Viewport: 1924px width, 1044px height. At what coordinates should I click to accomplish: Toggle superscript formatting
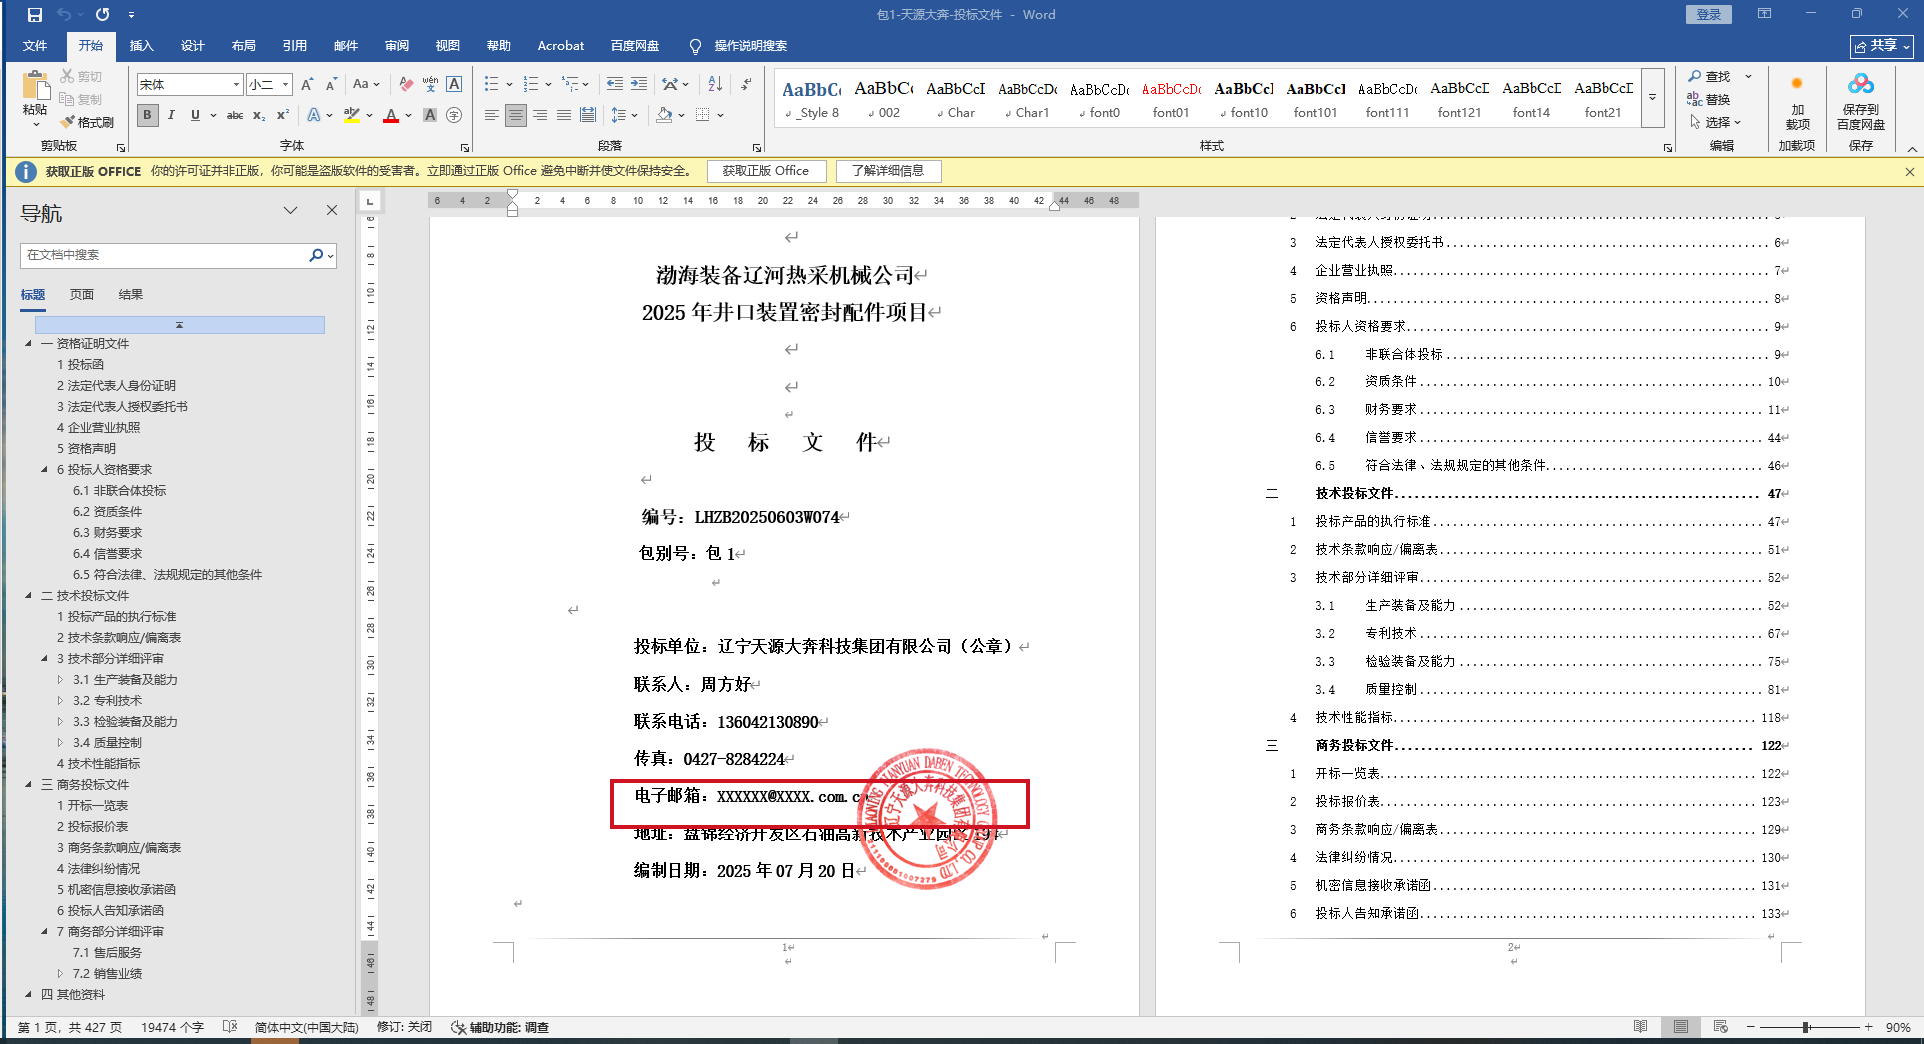coord(283,115)
